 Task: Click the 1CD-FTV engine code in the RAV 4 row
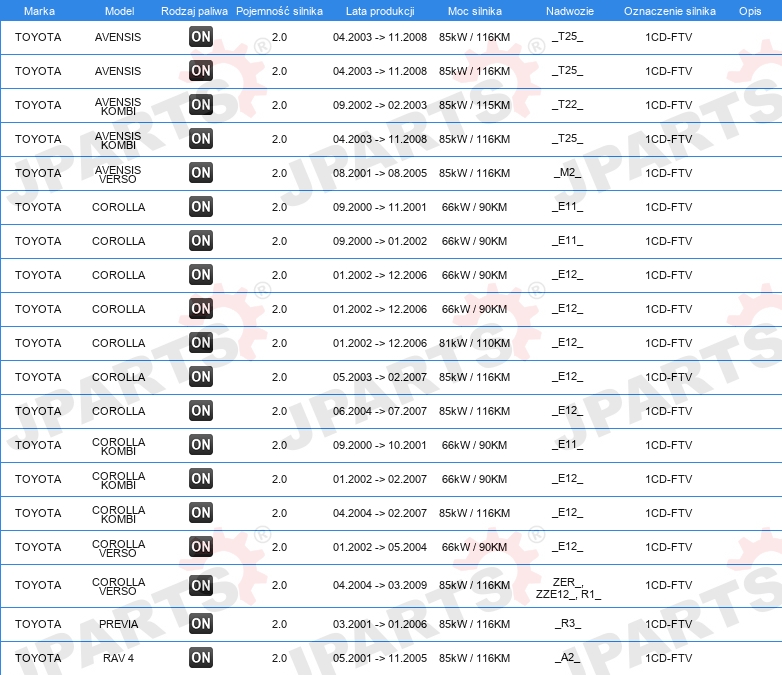(668, 658)
